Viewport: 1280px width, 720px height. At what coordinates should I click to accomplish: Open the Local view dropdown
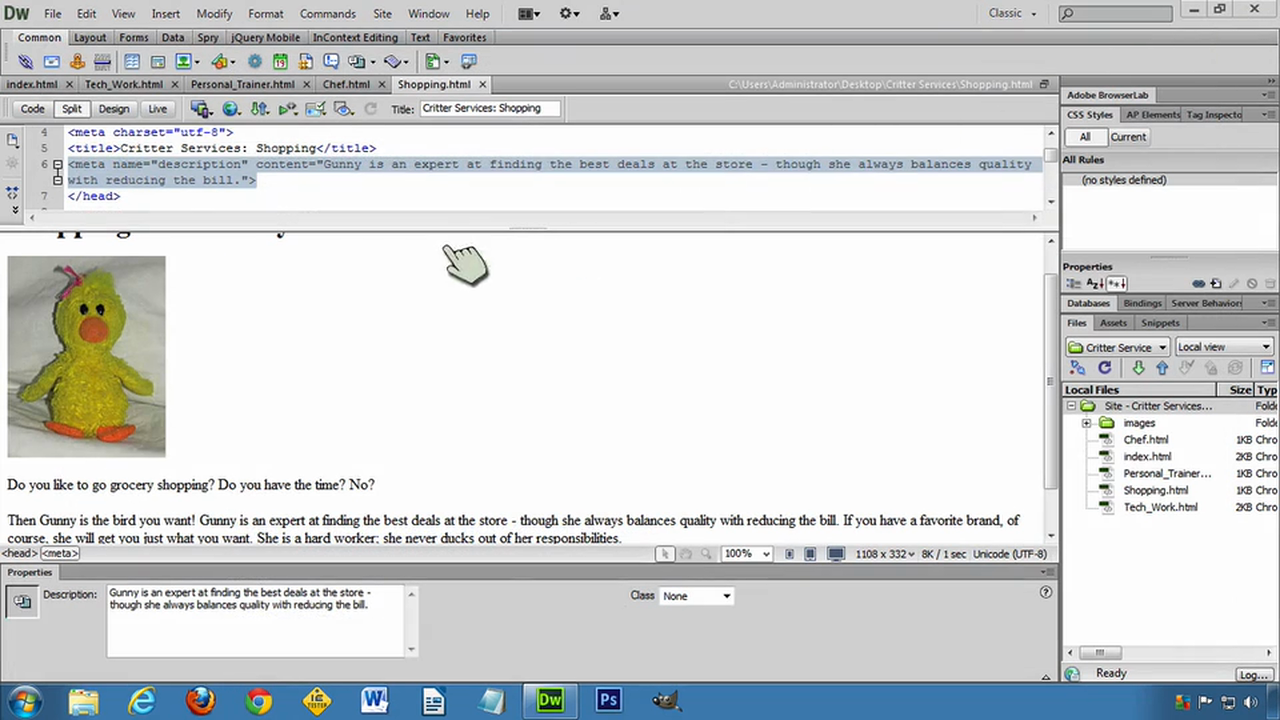coord(1223,347)
